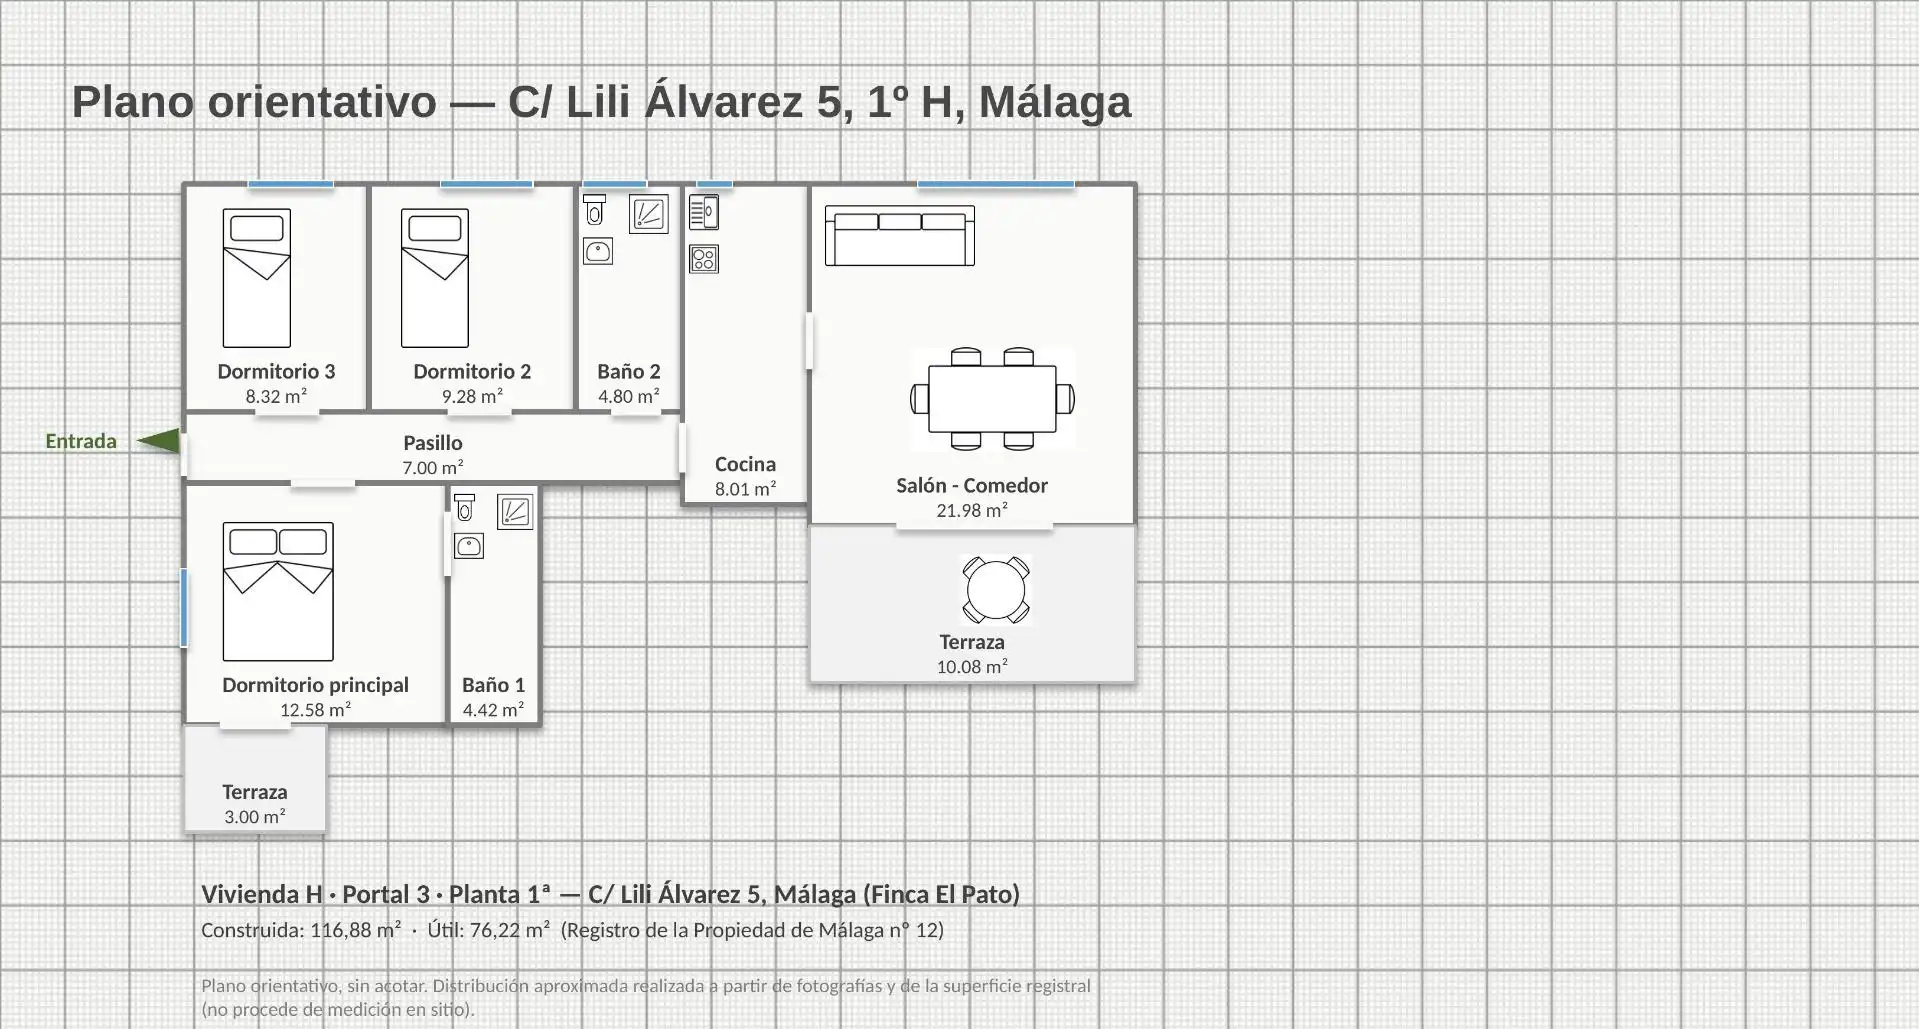Screen dimensions: 1919x1029
Task: Select the "21.98 m²" area value
Action: point(972,510)
